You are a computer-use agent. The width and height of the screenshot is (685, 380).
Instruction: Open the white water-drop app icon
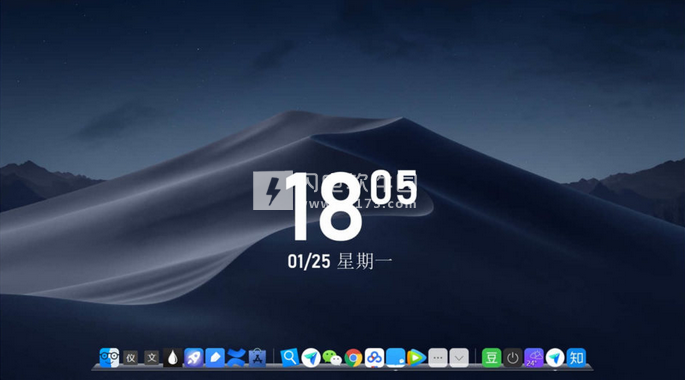(173, 358)
